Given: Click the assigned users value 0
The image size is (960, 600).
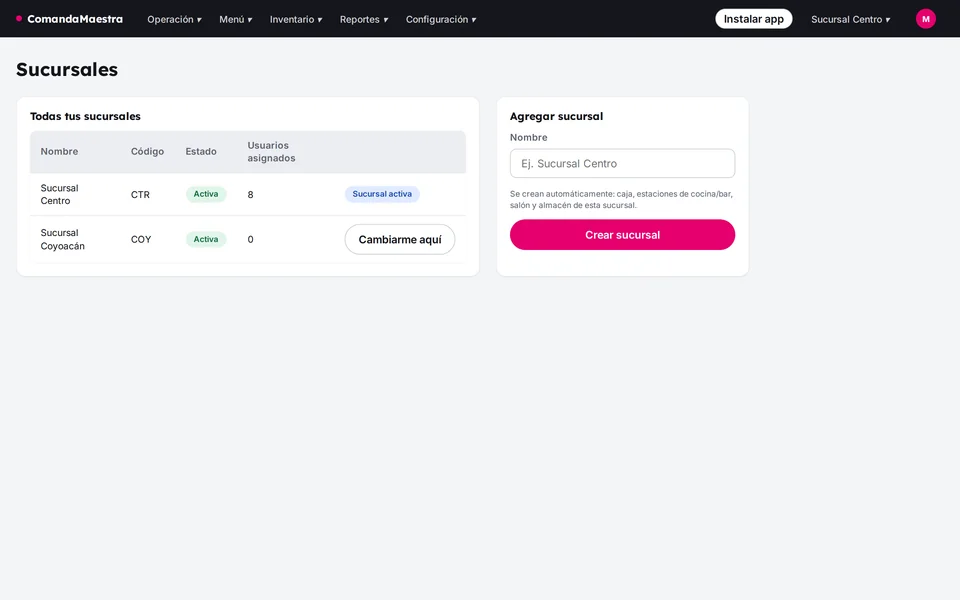Looking at the screenshot, I should click(250, 239).
